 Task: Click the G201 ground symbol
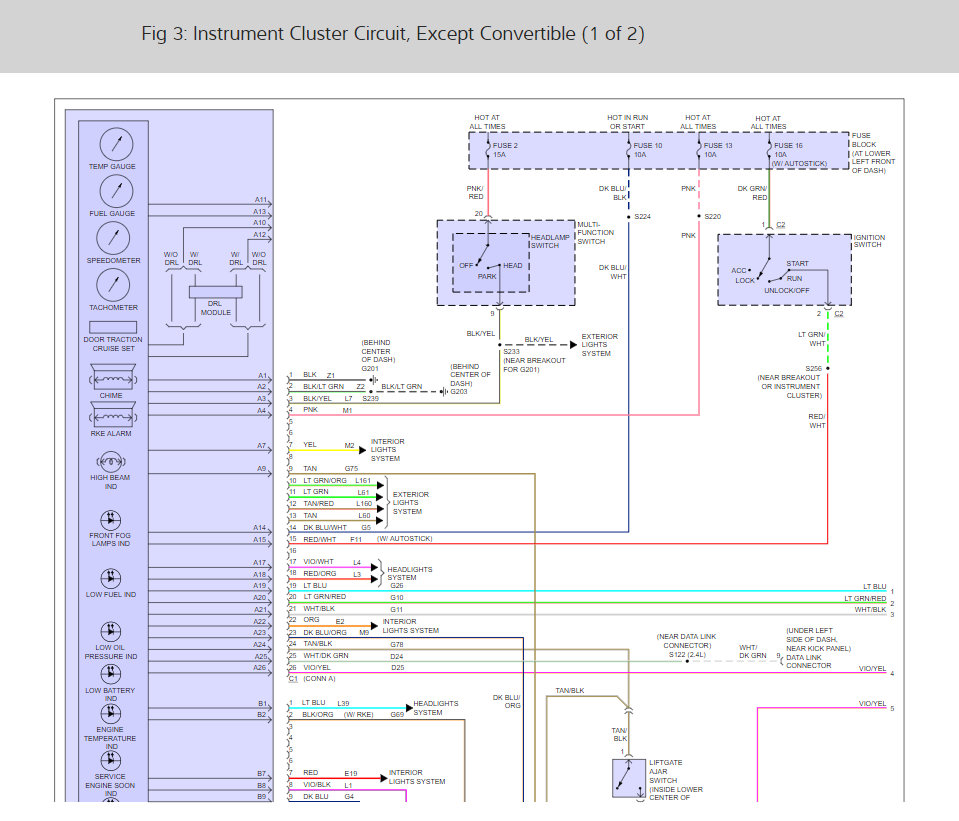pos(373,380)
